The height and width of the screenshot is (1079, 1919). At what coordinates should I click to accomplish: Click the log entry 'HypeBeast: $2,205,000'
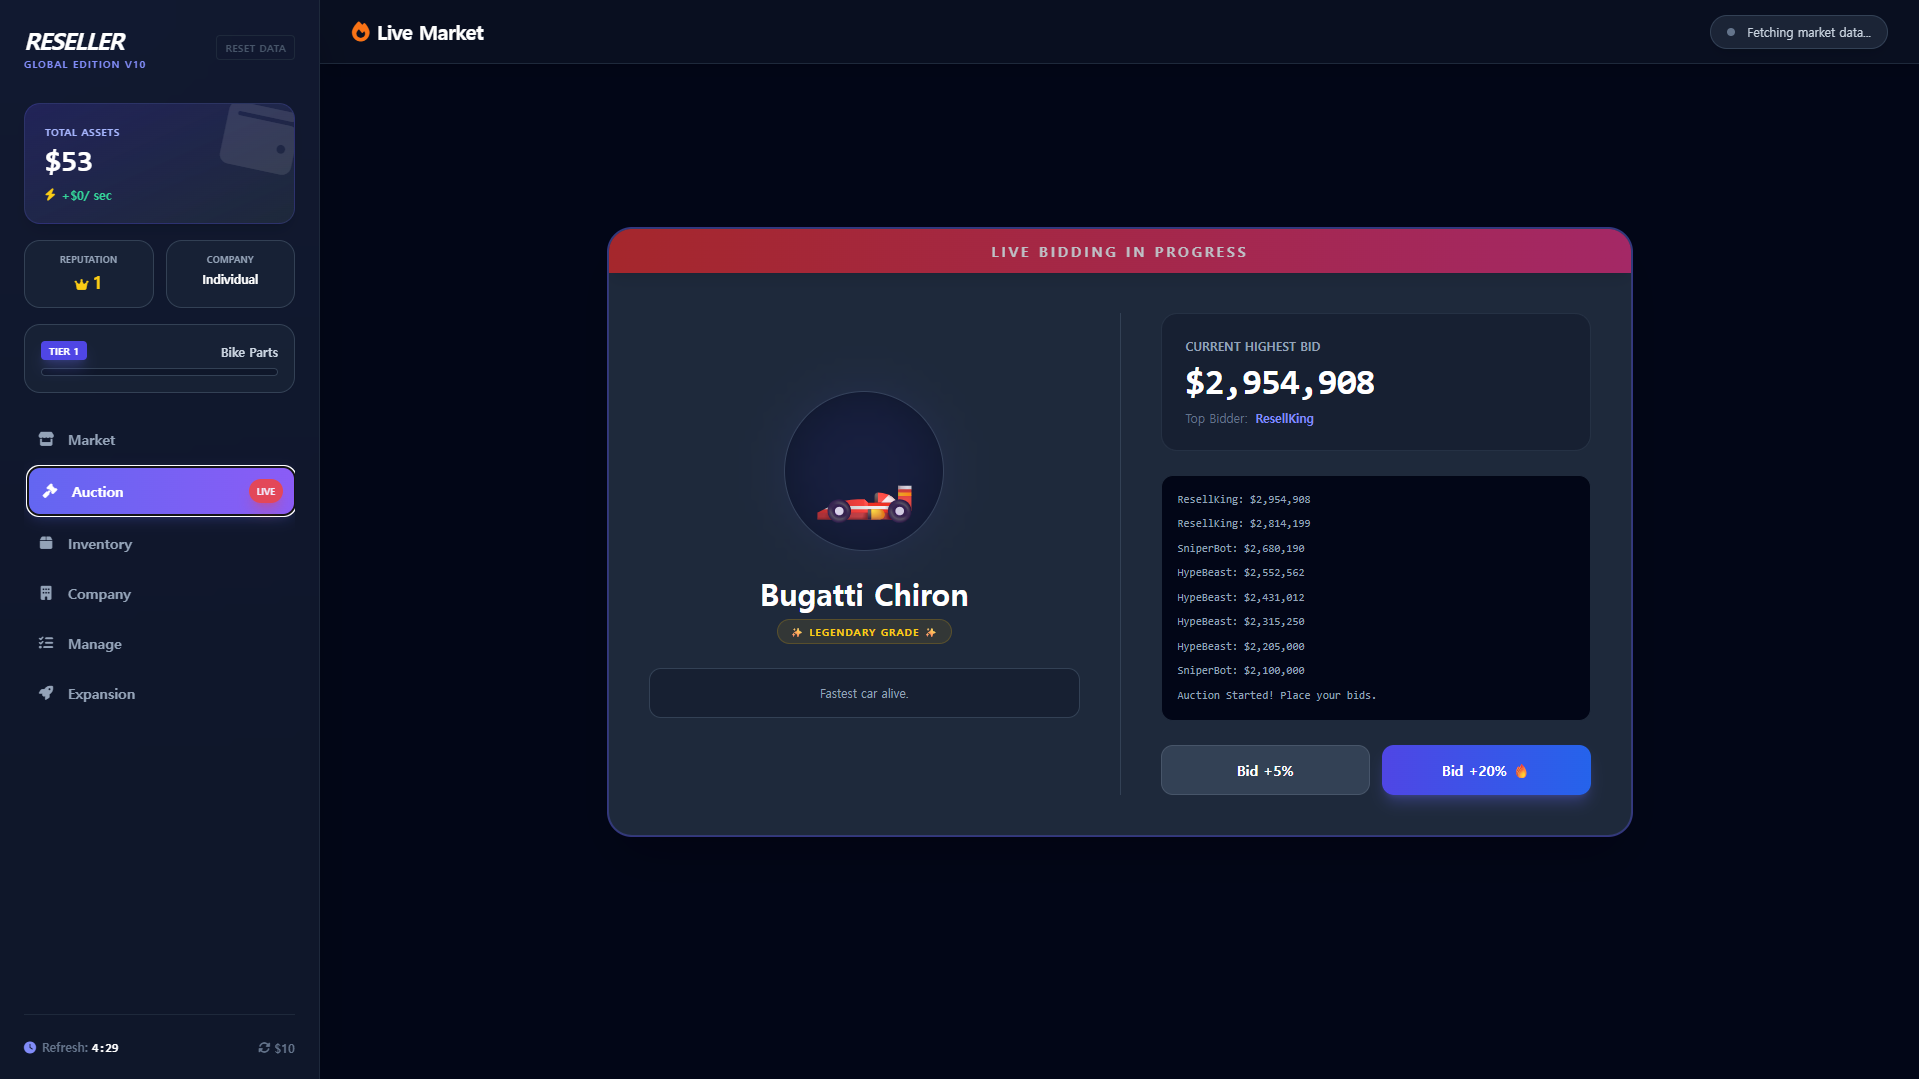pos(1240,646)
